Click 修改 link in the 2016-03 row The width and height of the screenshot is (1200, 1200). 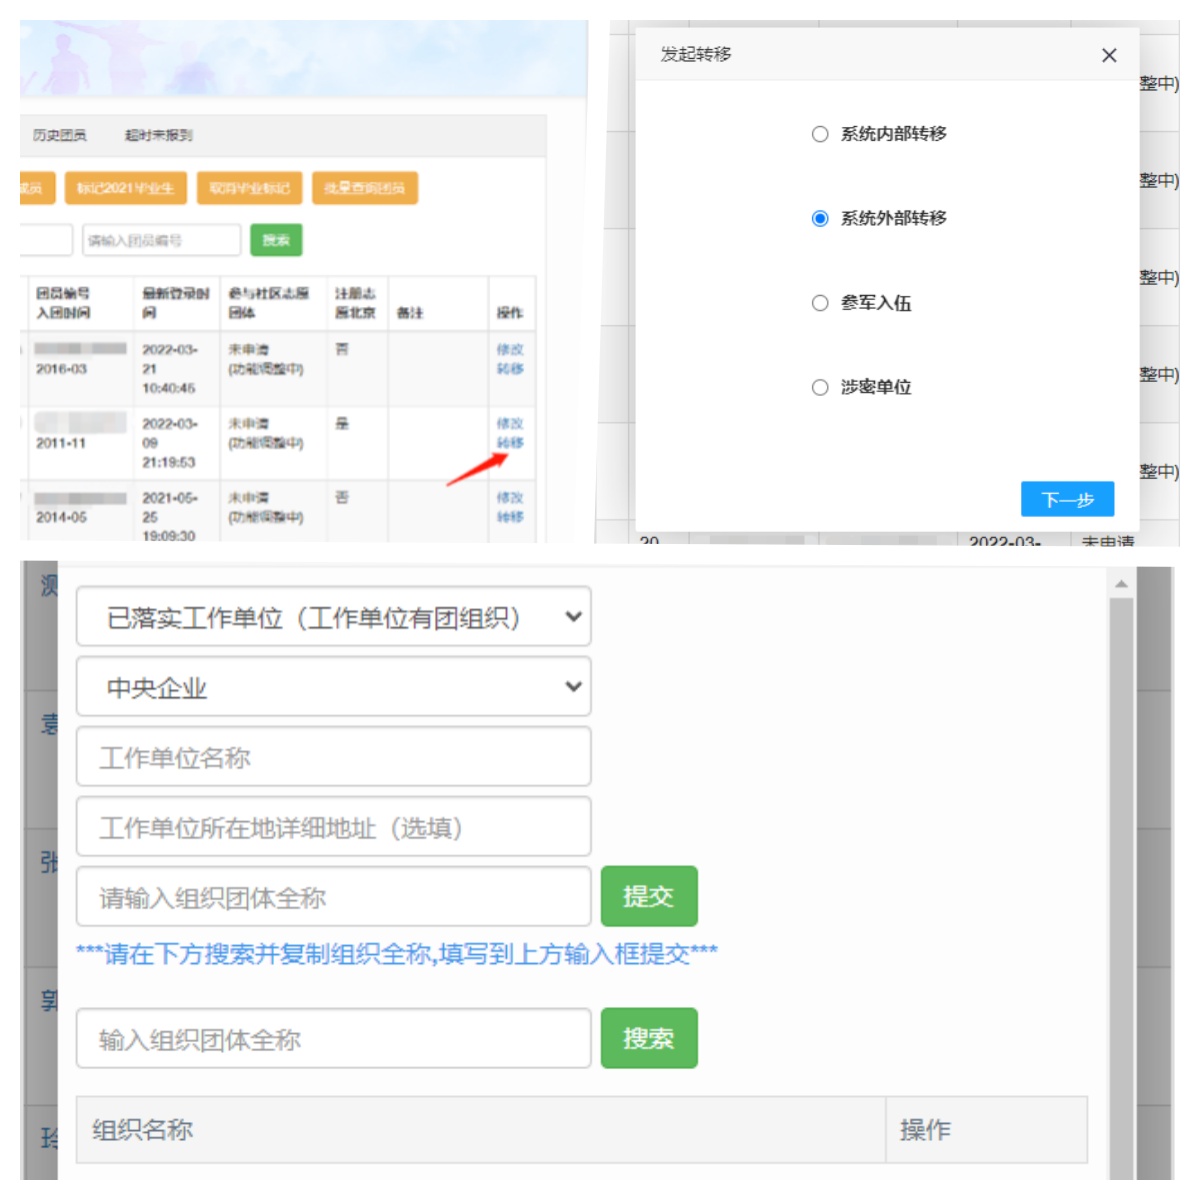click(510, 350)
